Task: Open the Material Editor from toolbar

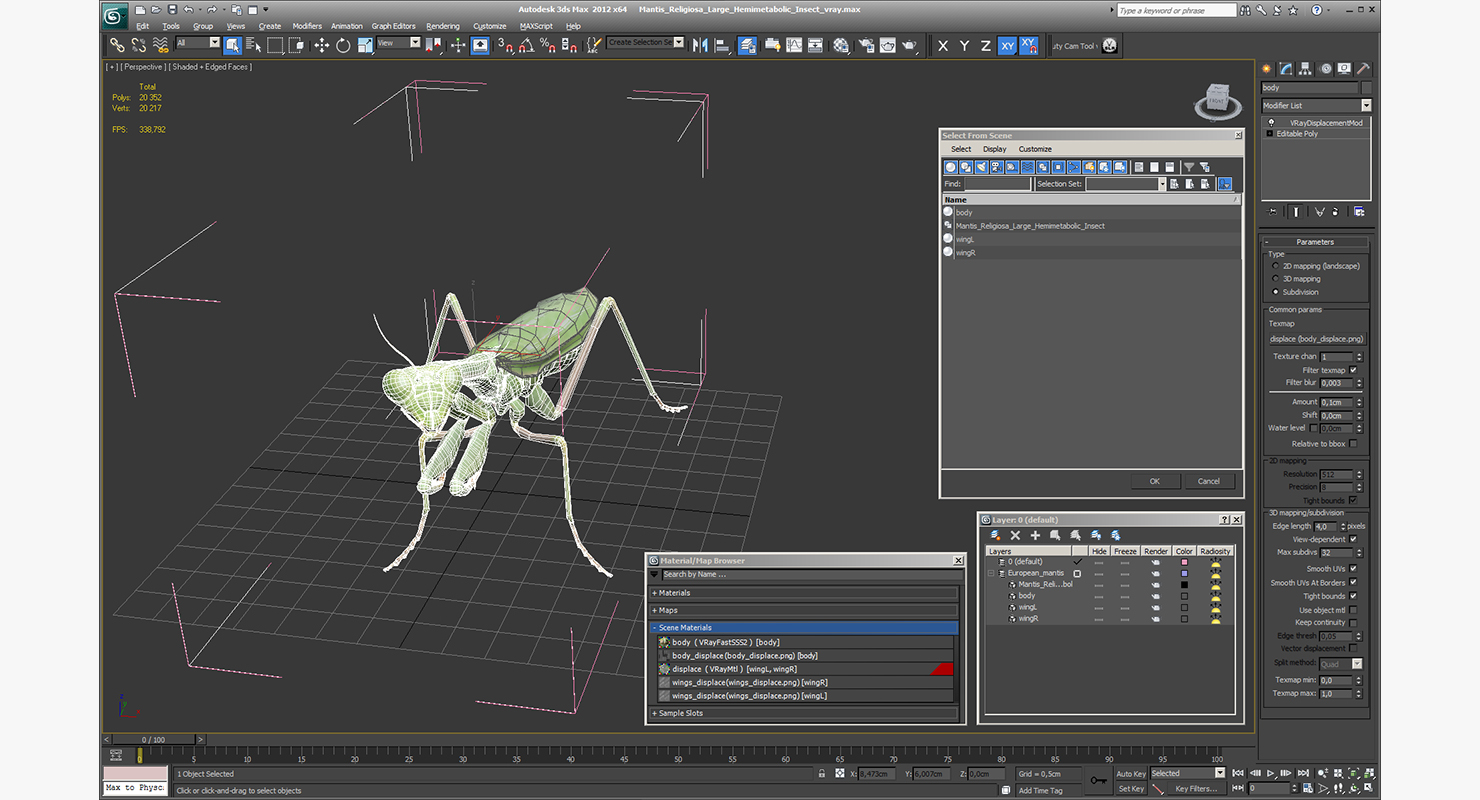Action: pos(841,45)
